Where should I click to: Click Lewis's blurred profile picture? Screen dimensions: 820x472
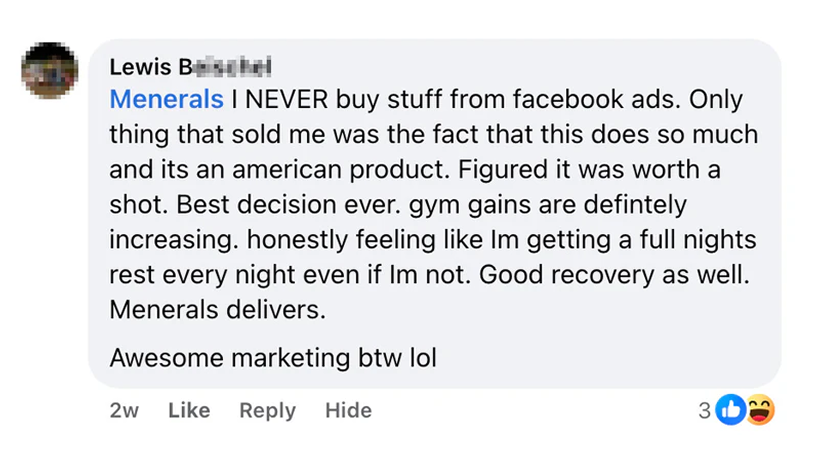pyautogui.click(x=49, y=71)
